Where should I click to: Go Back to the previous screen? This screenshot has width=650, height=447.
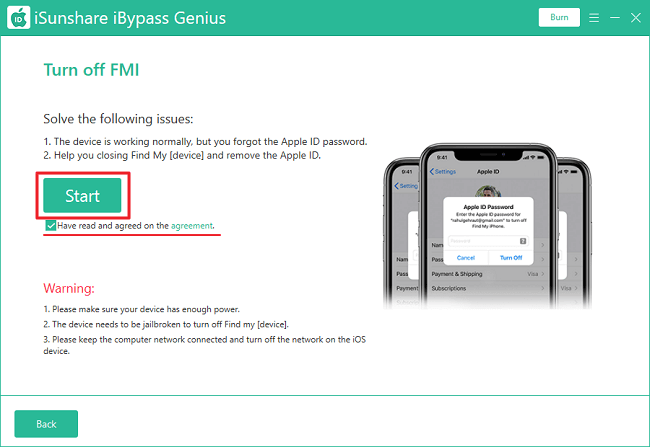point(46,424)
